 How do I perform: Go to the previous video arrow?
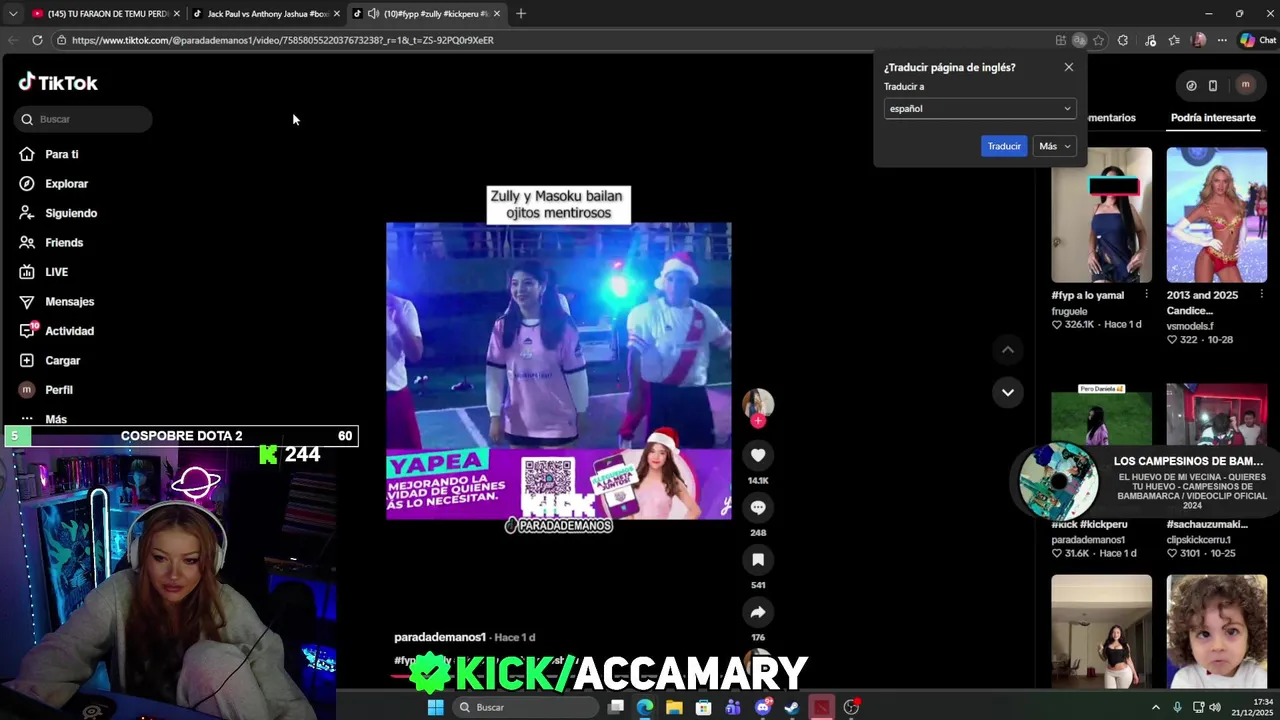(x=1008, y=349)
